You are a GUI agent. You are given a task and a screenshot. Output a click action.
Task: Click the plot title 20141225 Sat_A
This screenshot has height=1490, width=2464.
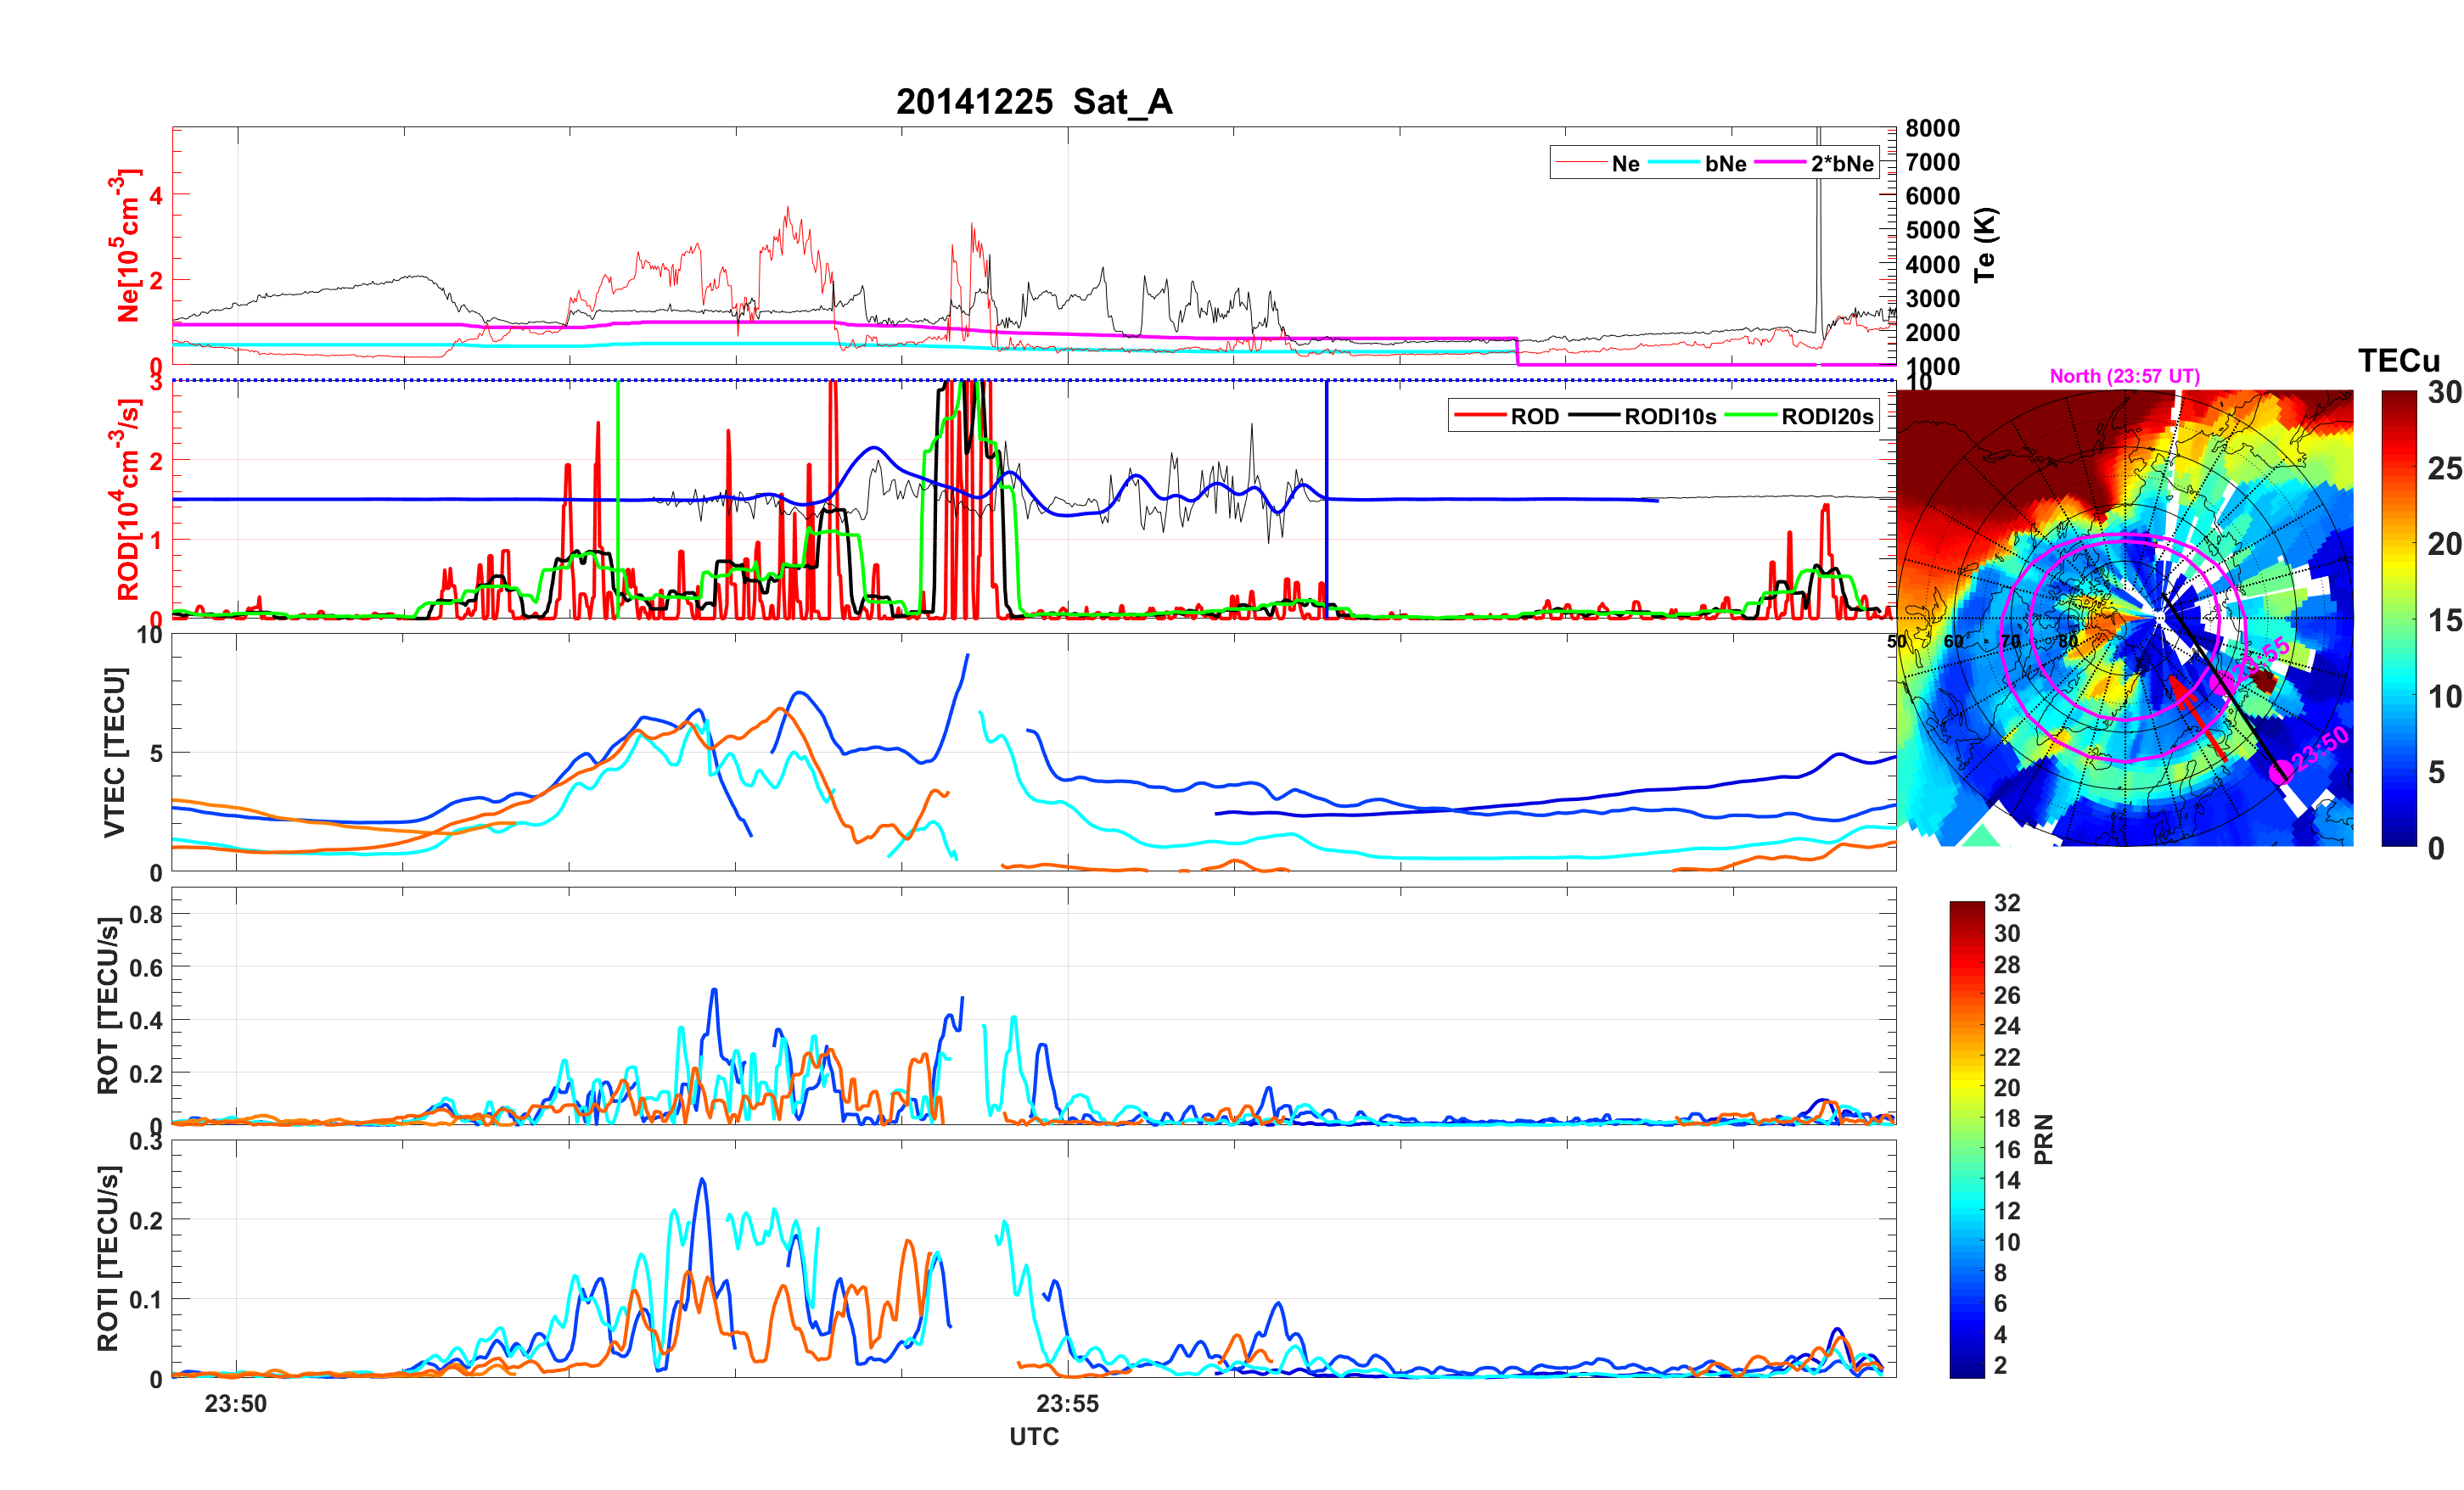(1033, 102)
